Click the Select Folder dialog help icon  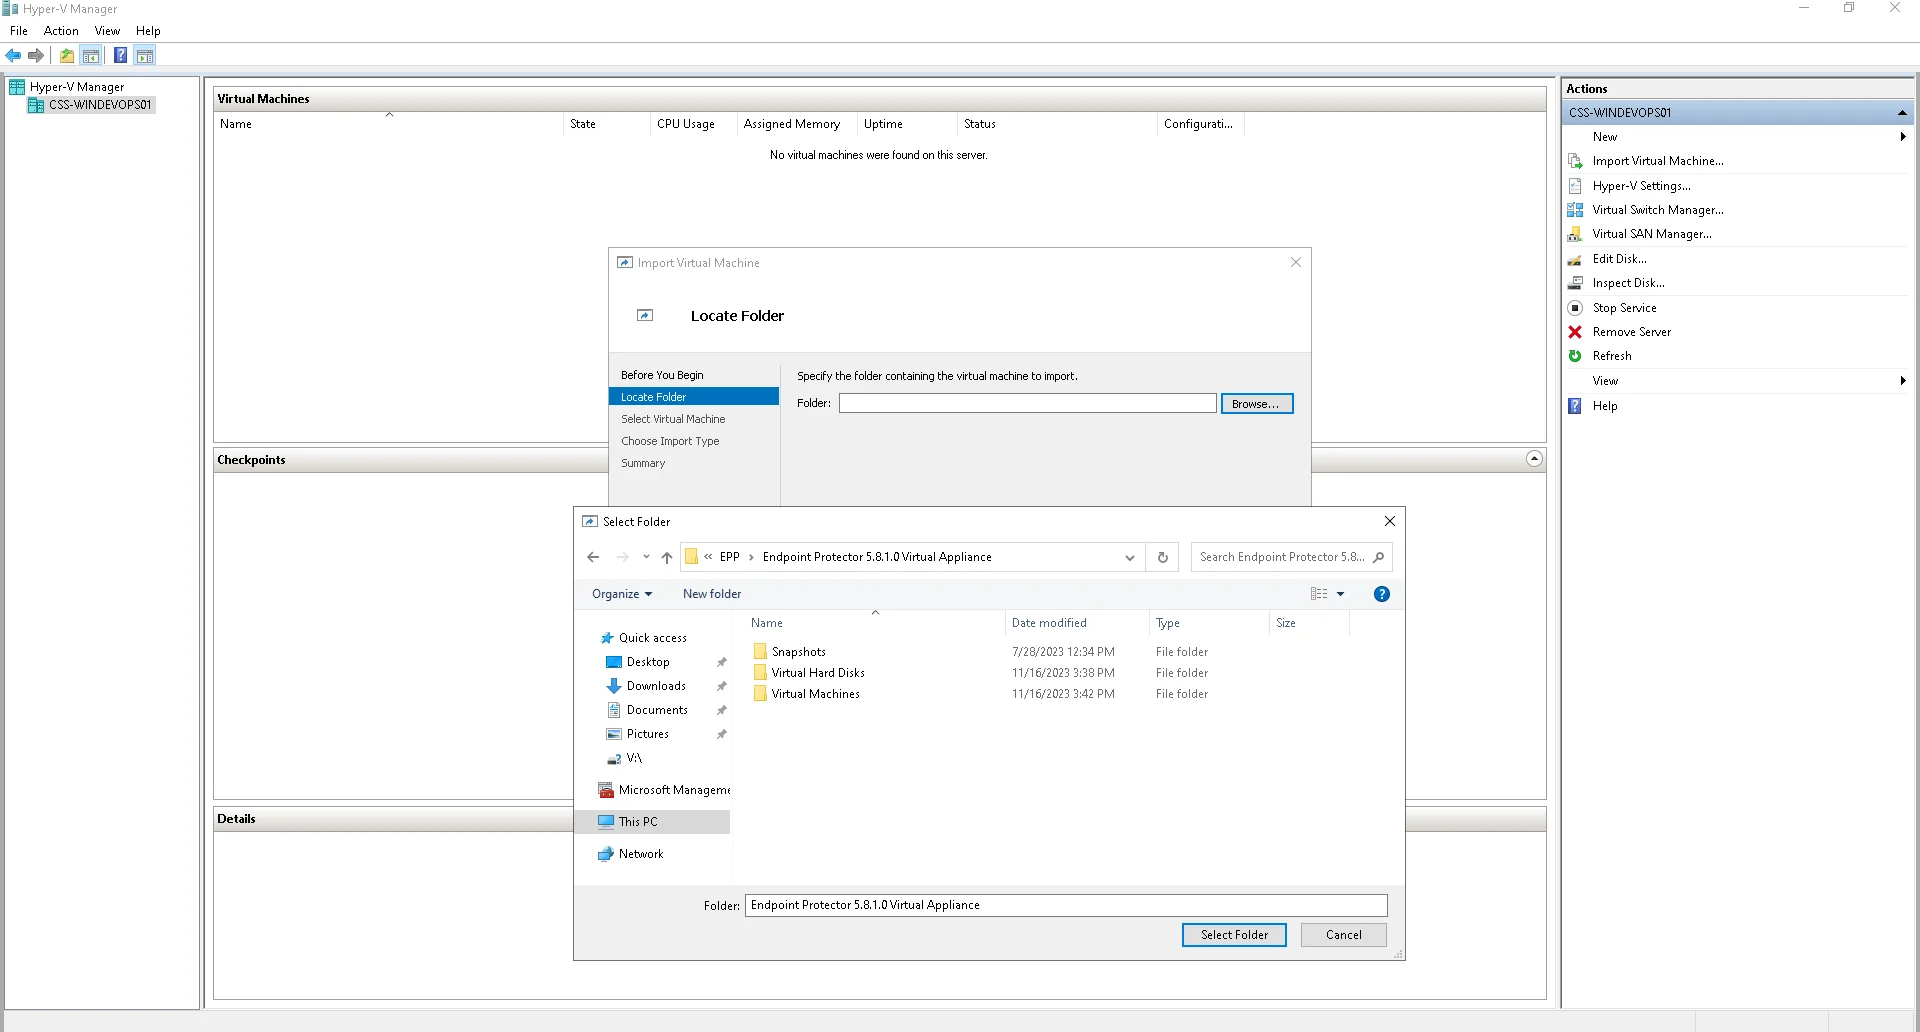tap(1381, 594)
